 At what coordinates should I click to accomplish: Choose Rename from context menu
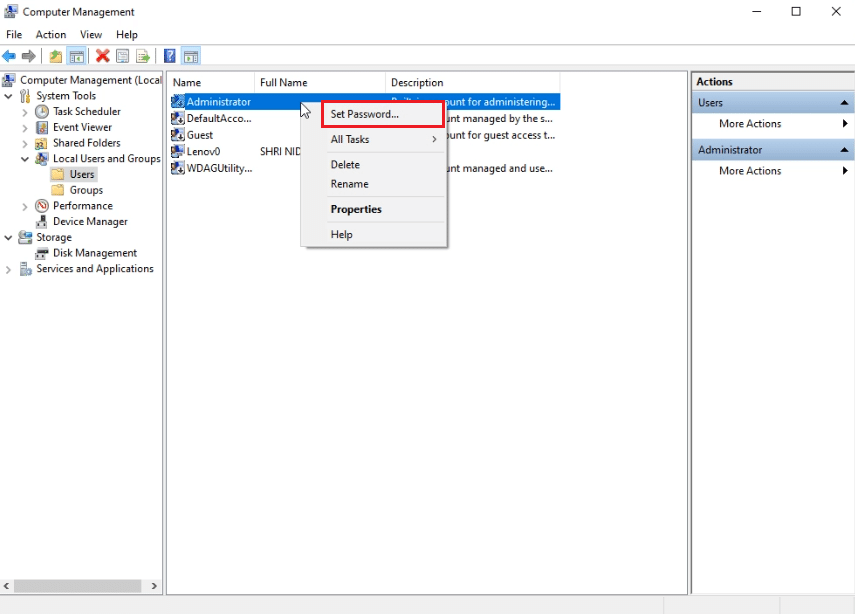(374, 184)
